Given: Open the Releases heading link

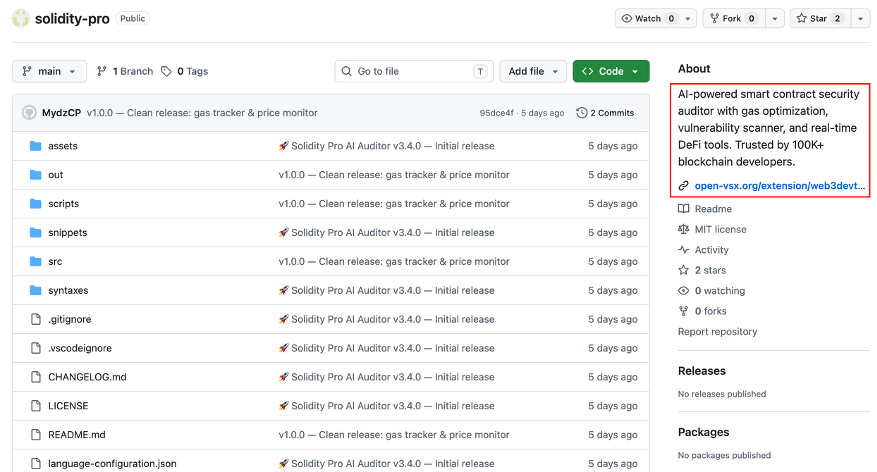Looking at the screenshot, I should click(701, 371).
